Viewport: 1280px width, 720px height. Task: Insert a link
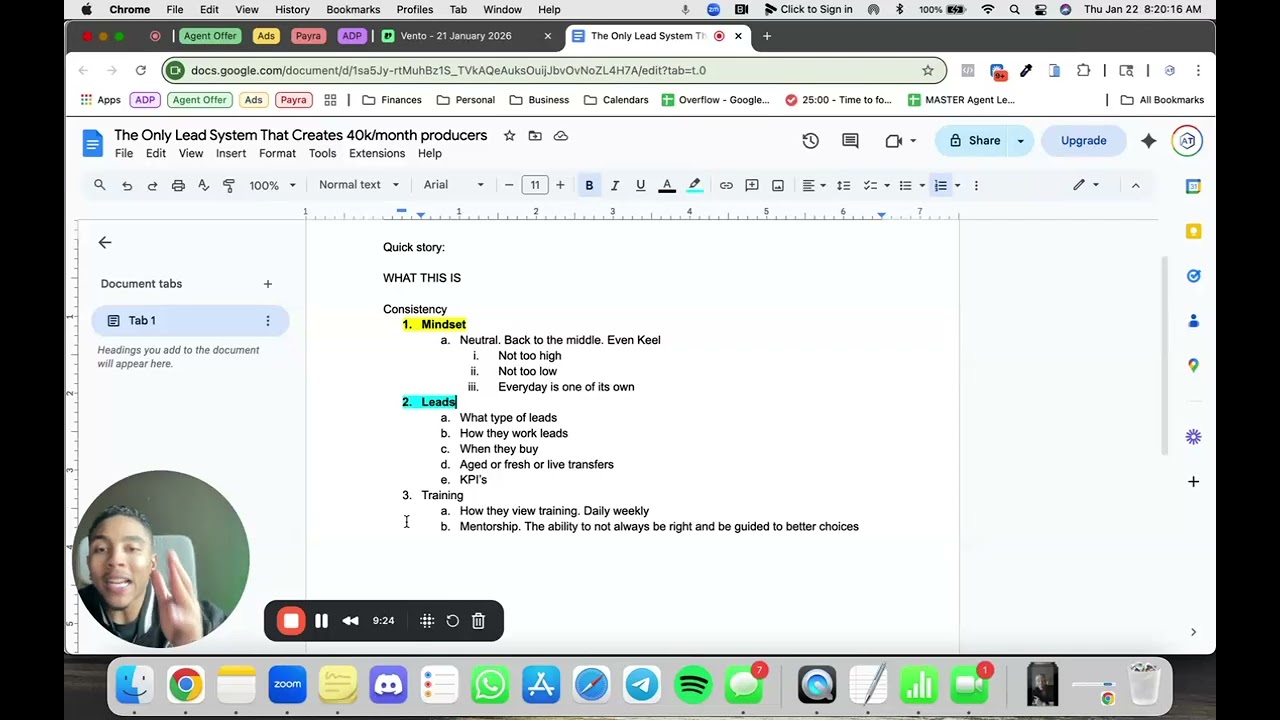pos(726,185)
